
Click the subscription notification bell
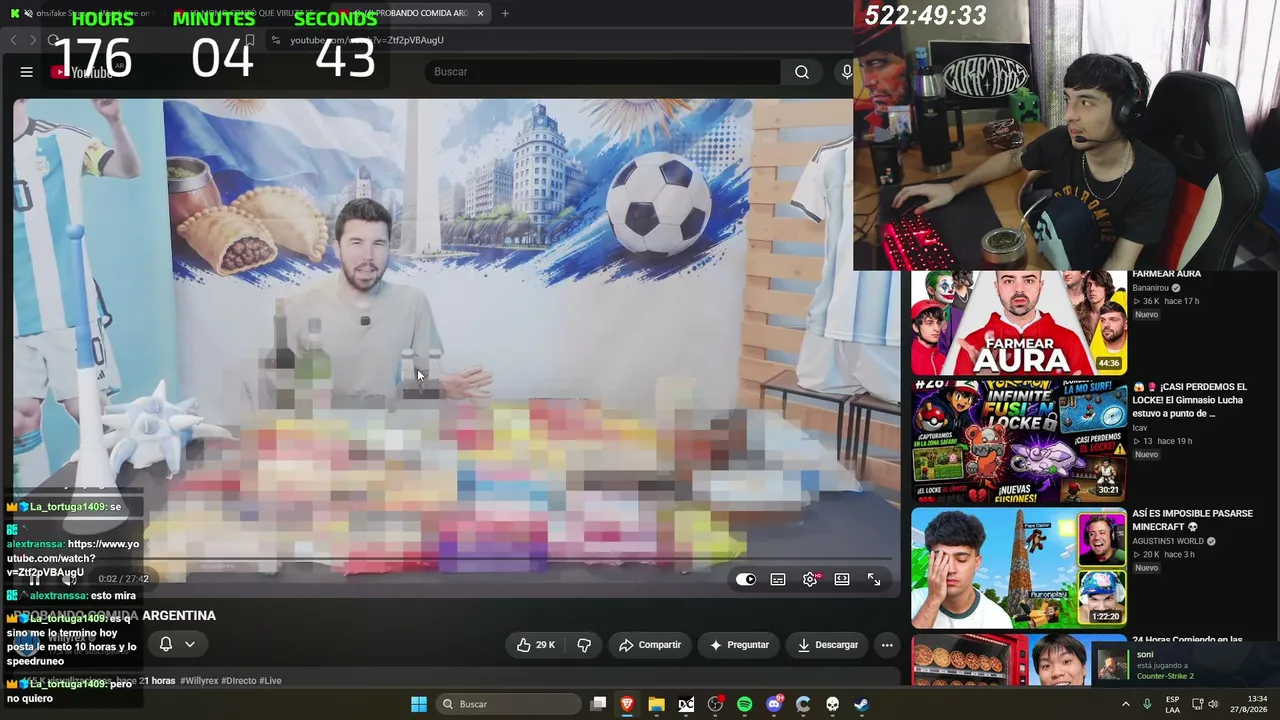[x=166, y=644]
